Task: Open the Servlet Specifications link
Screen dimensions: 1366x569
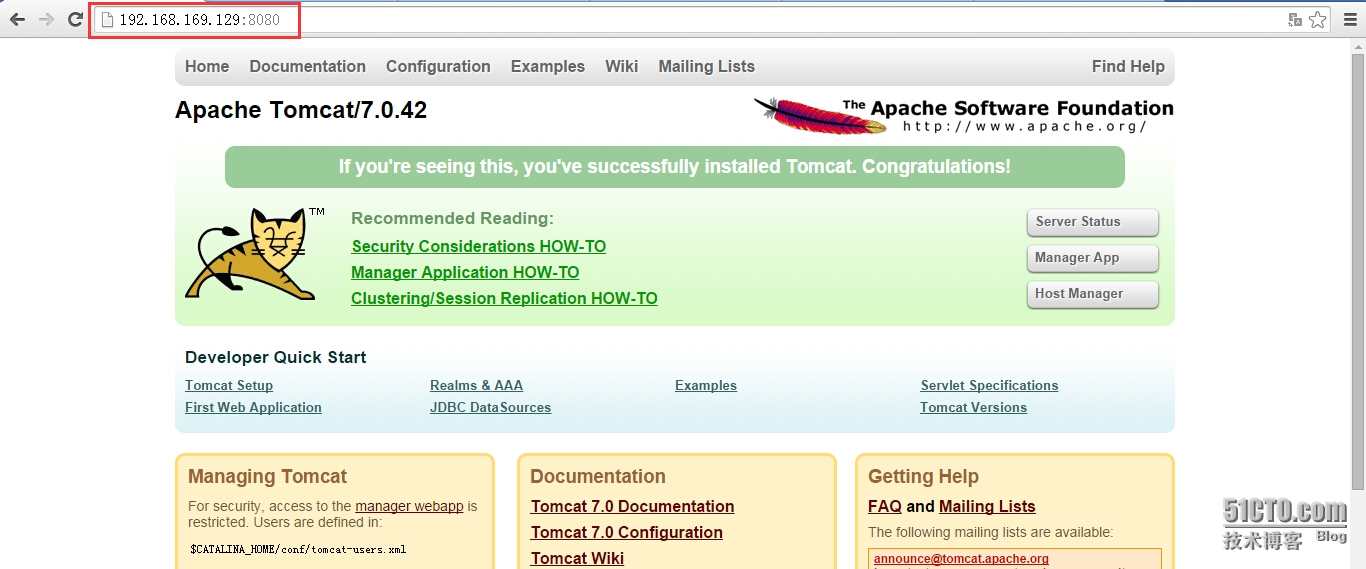Action: 989,385
